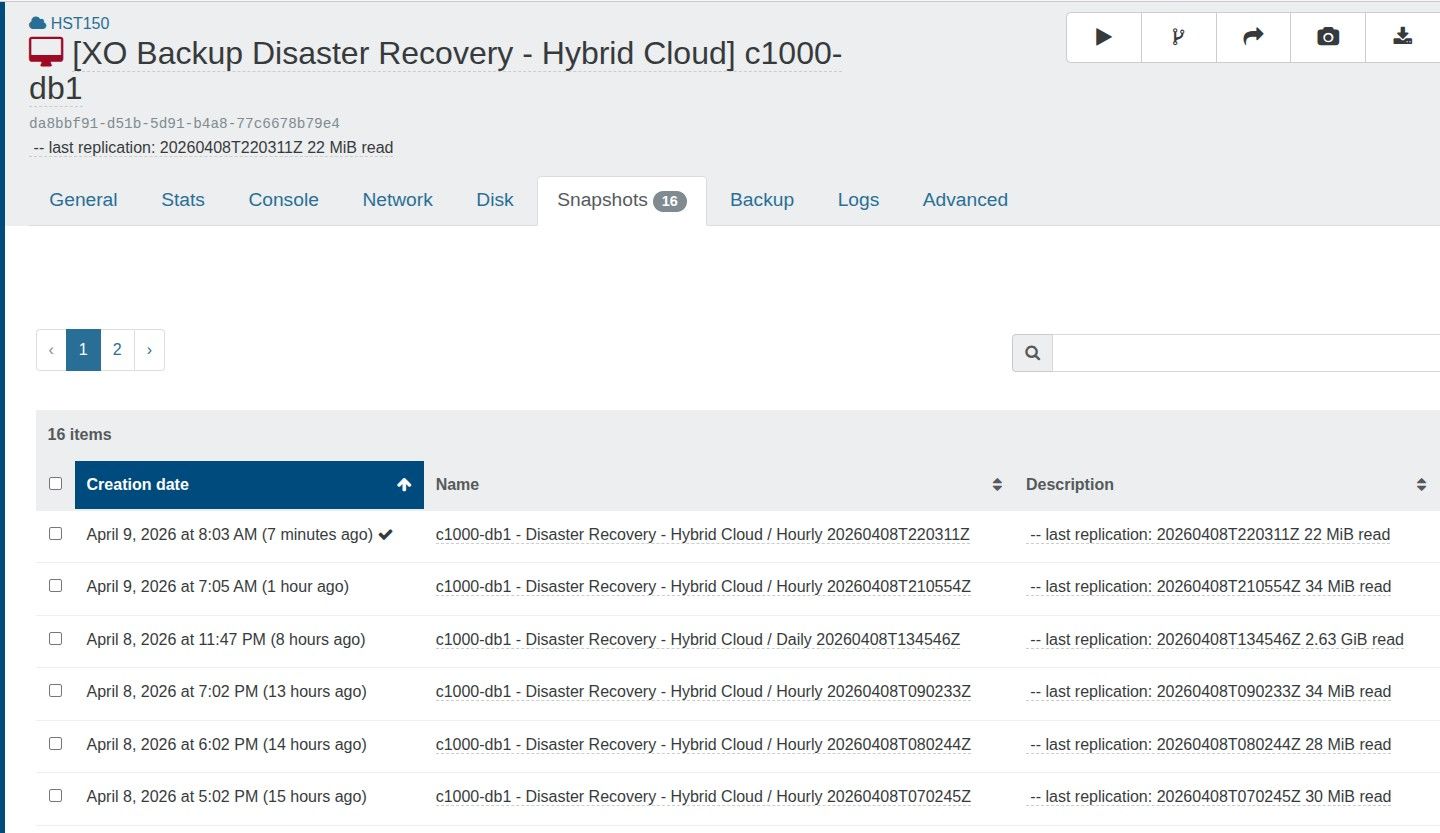The width and height of the screenshot is (1440, 833).
Task: Click the search magnifier icon
Action: (x=1032, y=353)
